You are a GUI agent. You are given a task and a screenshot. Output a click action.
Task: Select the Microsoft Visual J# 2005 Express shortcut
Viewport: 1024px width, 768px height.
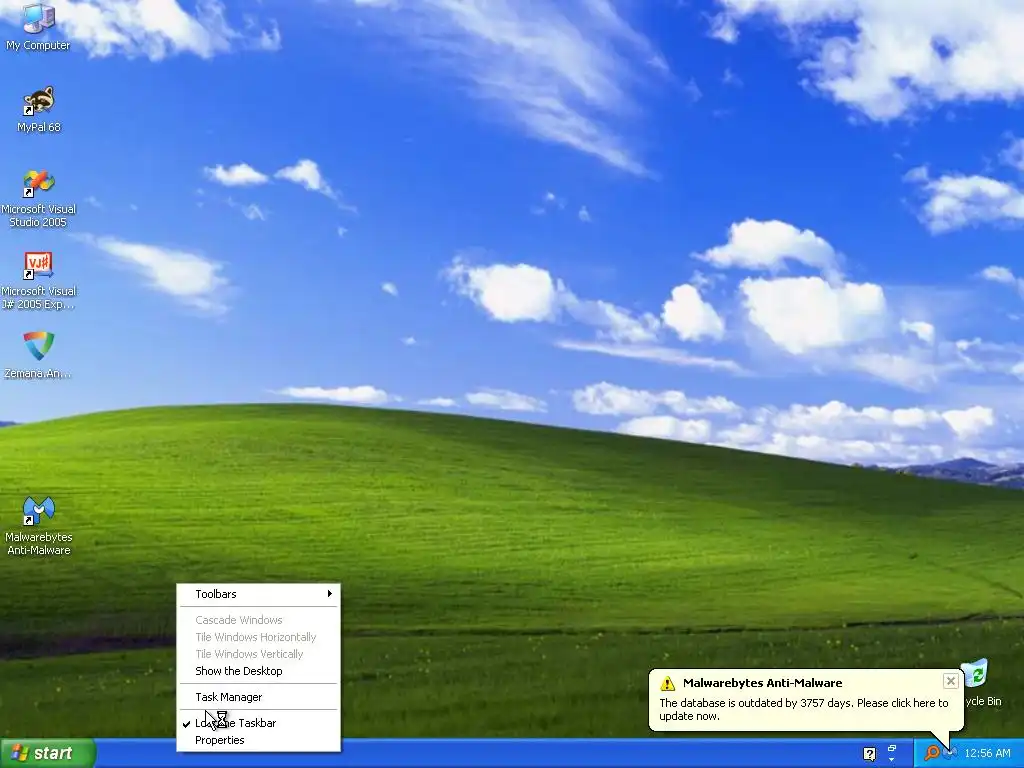pos(39,281)
